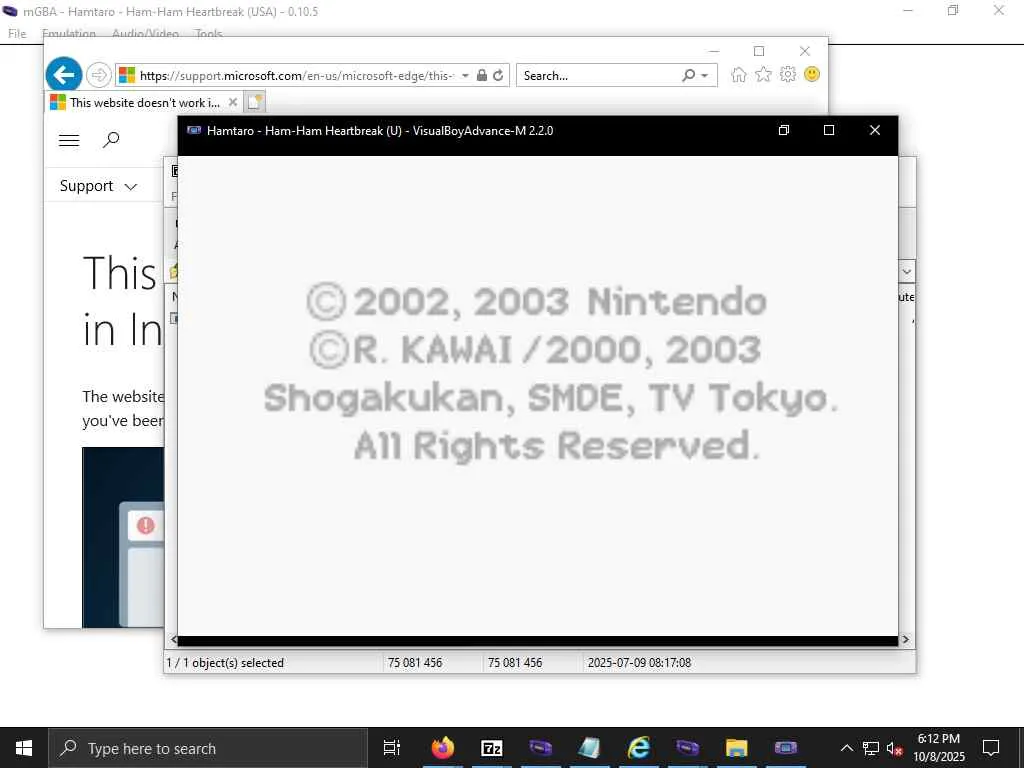The width and height of the screenshot is (1024, 768).
Task: Click the search magnifier in IE search box
Action: [x=688, y=75]
